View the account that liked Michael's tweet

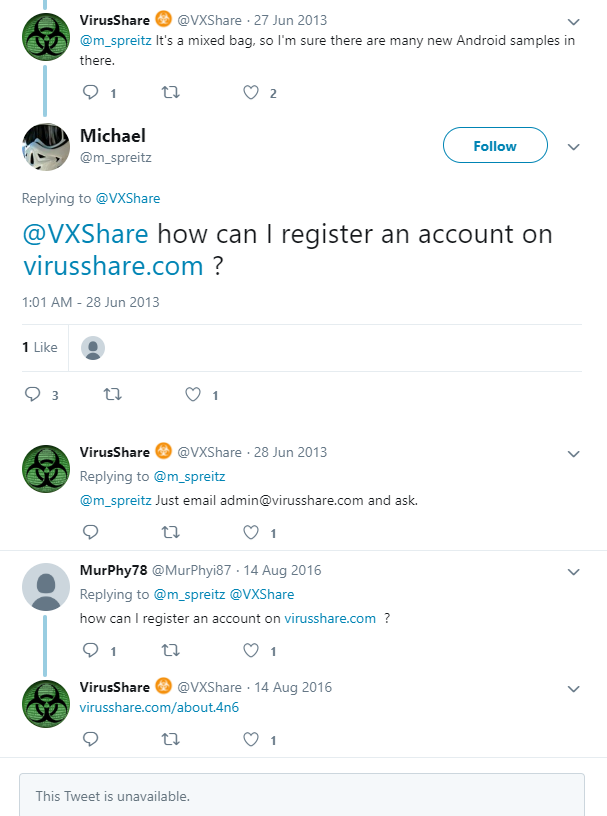click(92, 347)
